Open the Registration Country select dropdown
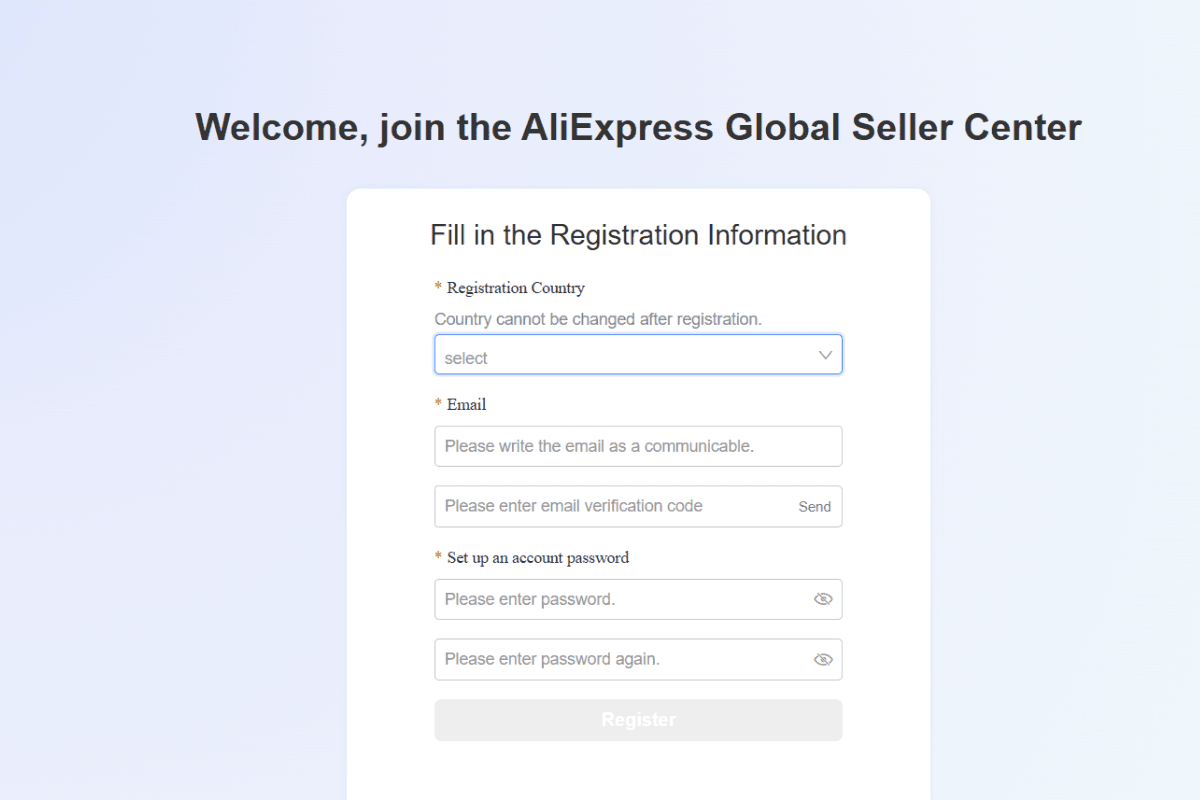This screenshot has height=800, width=1200. coord(638,355)
